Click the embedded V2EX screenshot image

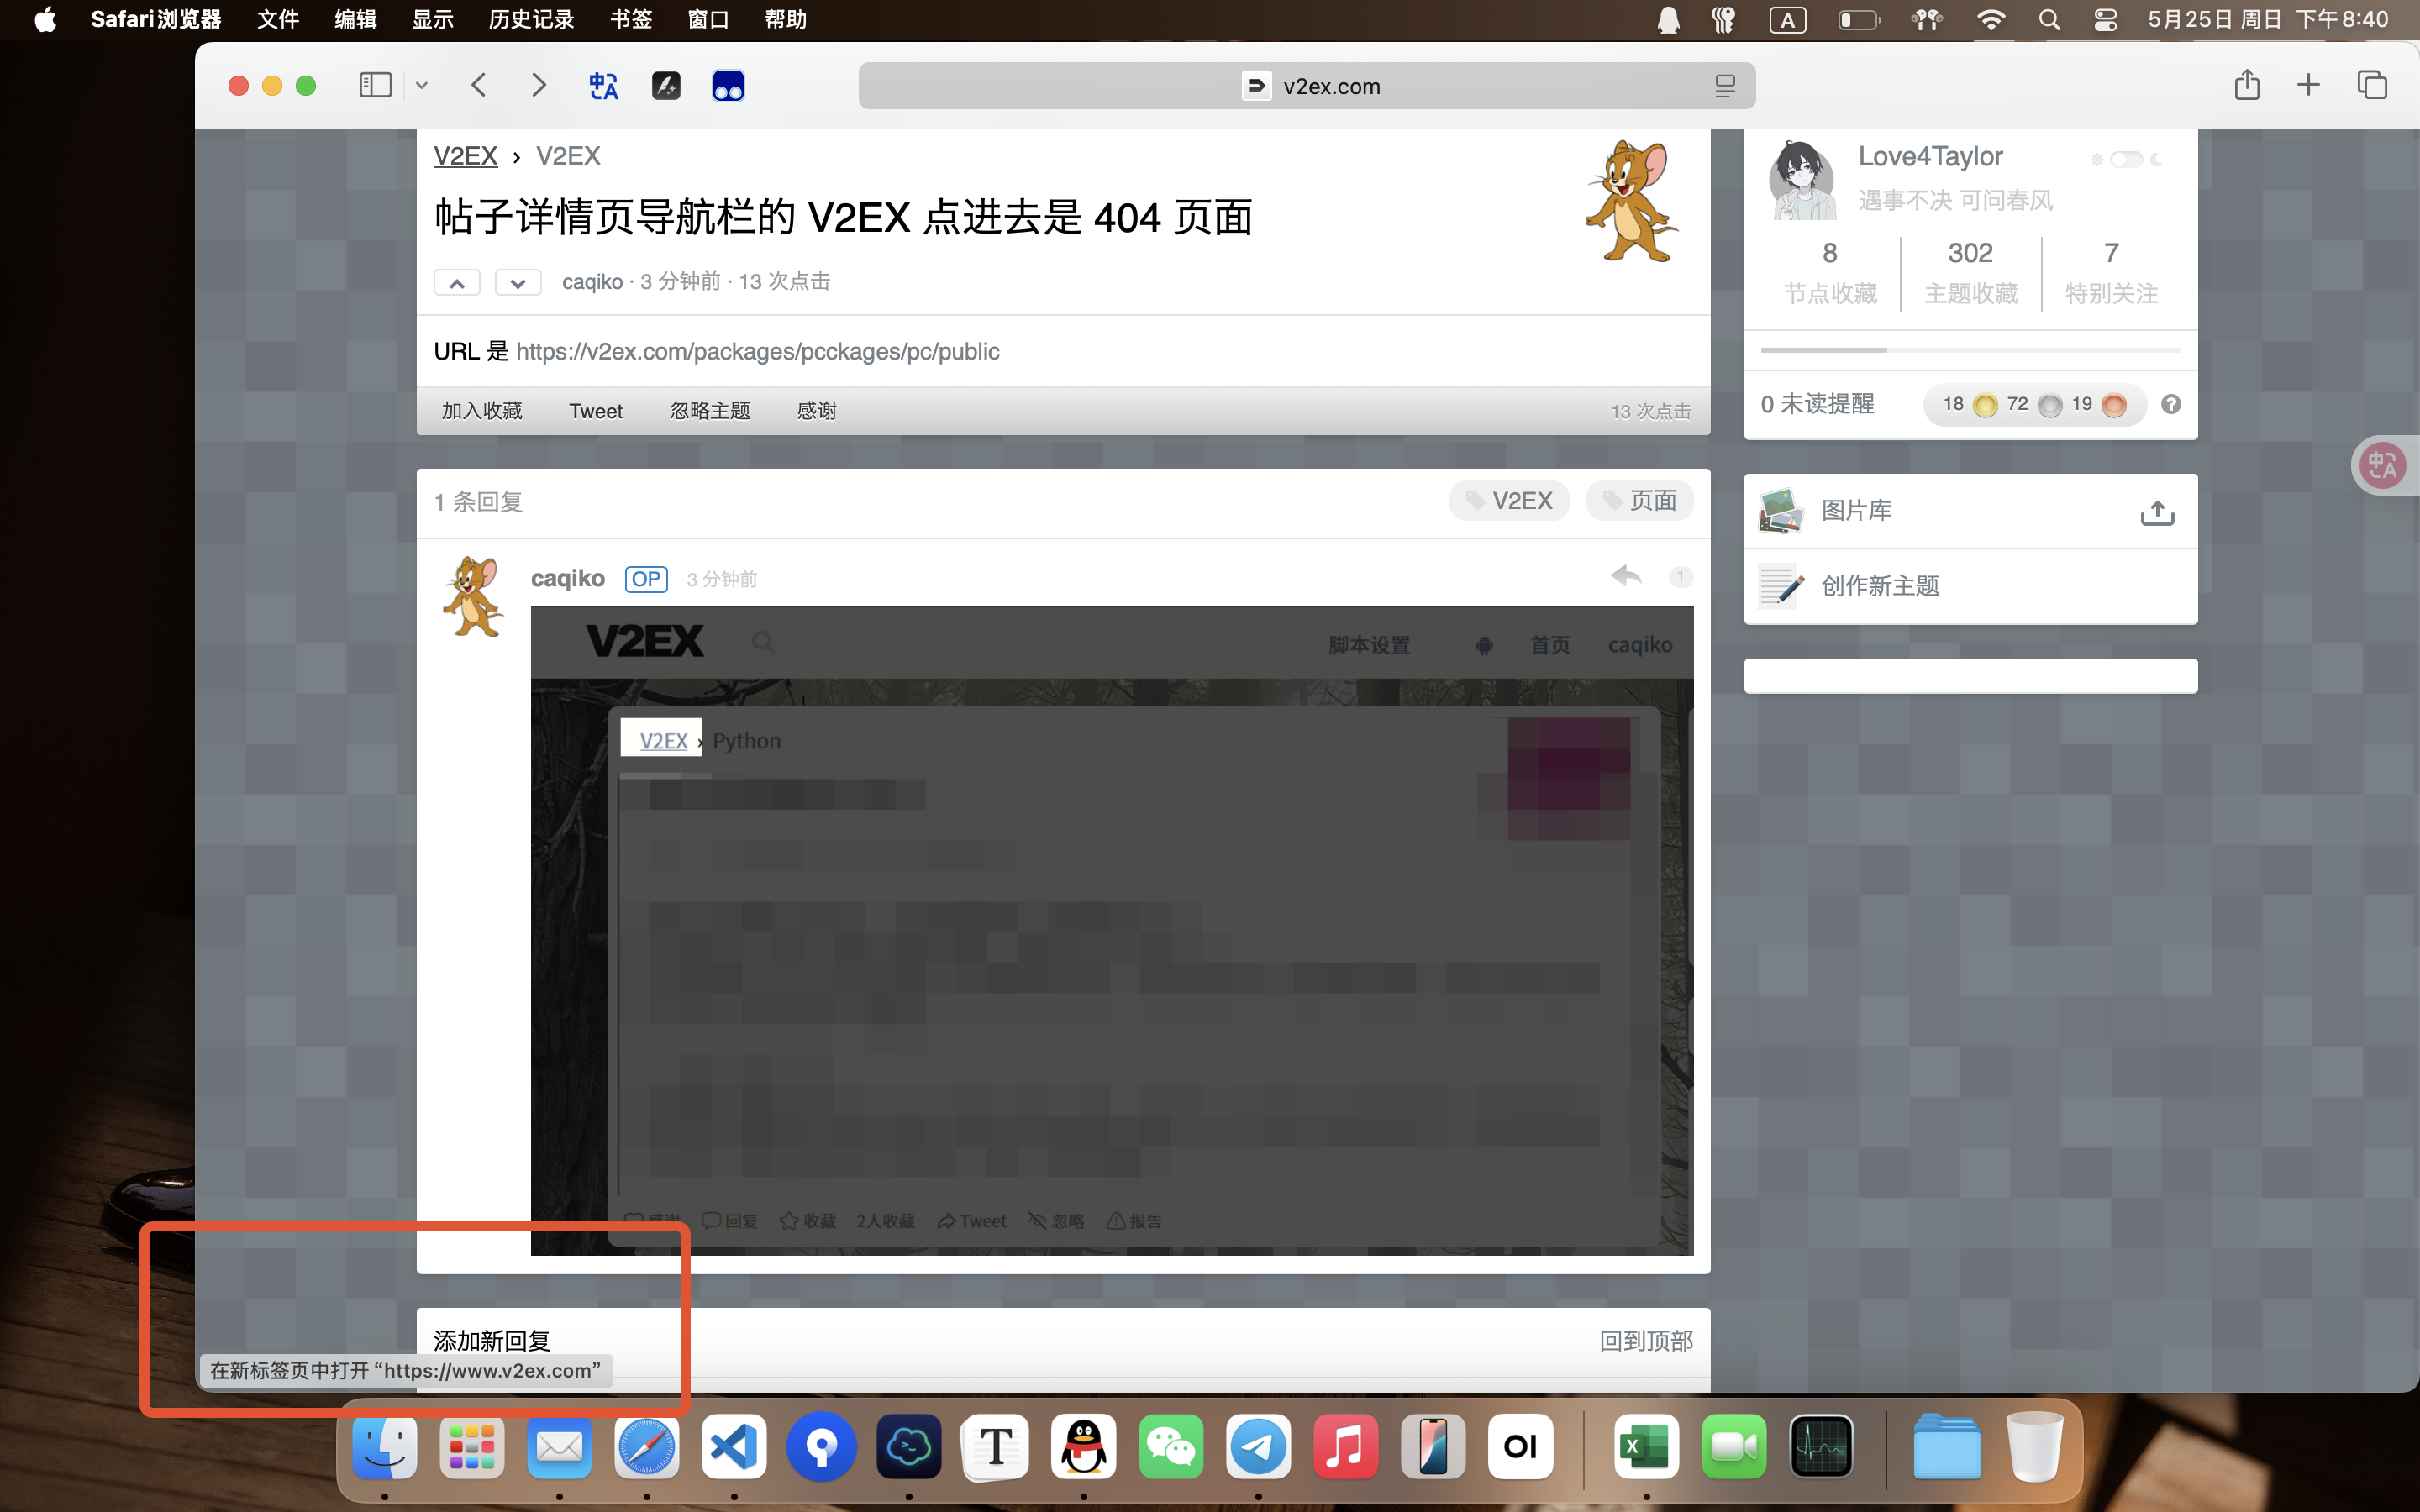(1111, 930)
